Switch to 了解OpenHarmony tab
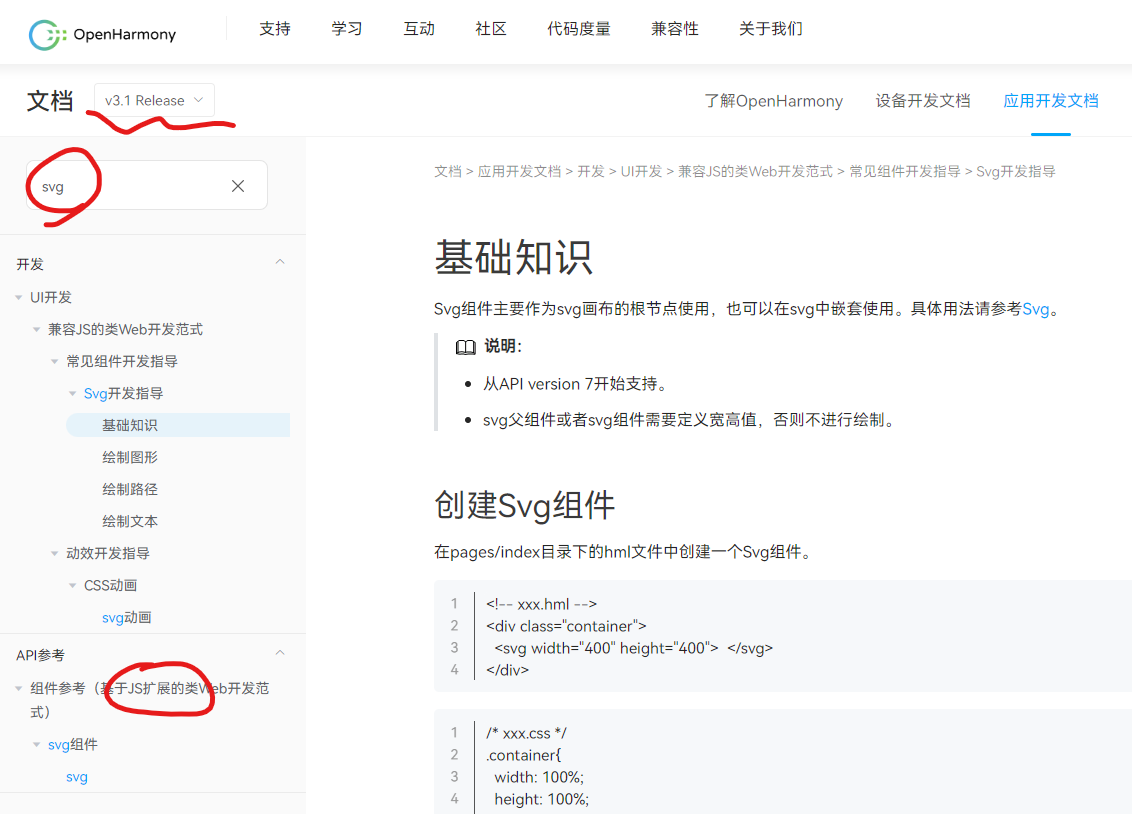Image resolution: width=1132 pixels, height=814 pixels. 773,101
